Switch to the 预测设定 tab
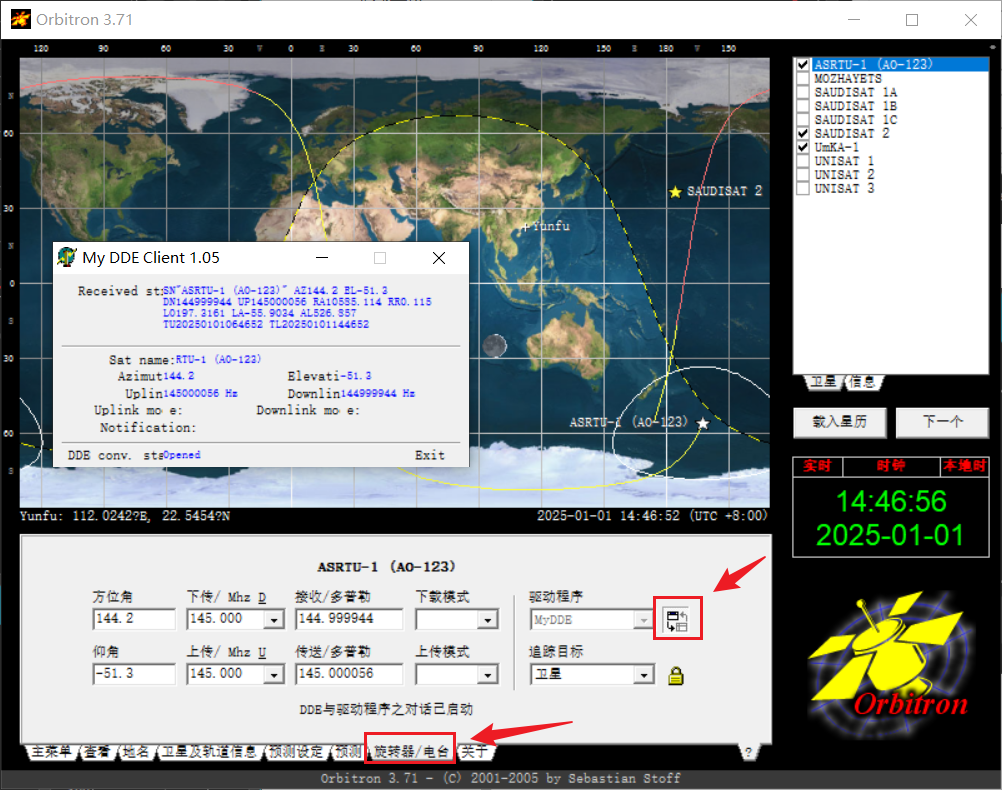Image resolution: width=1002 pixels, height=790 pixels. tap(296, 751)
